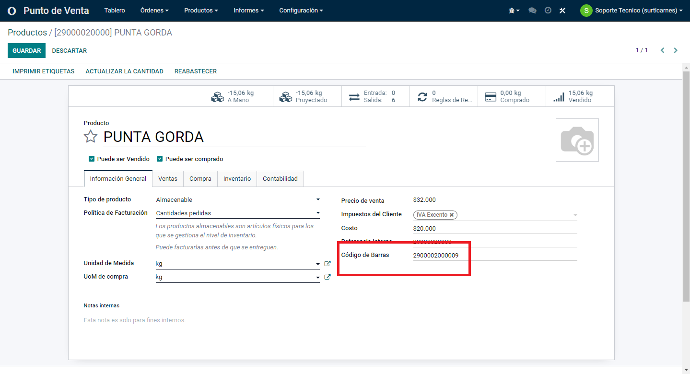Expand the Configuración menu

point(301,11)
